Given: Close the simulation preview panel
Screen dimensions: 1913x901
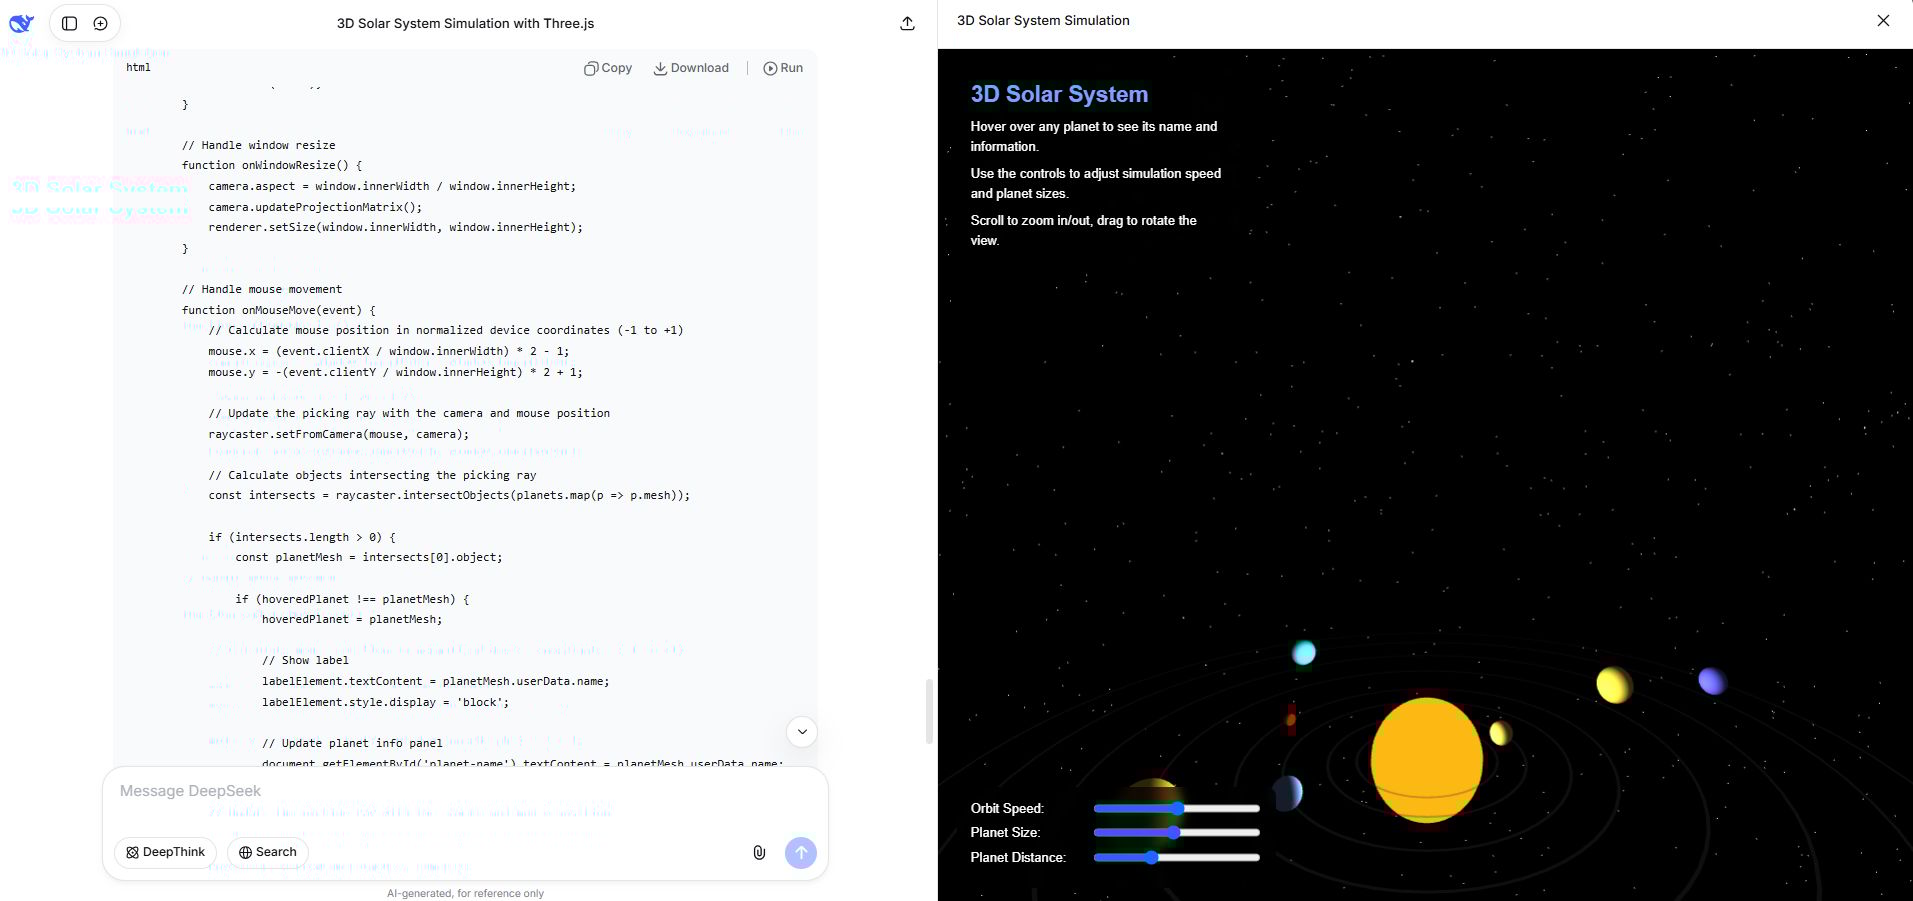Looking at the screenshot, I should click(x=1883, y=20).
